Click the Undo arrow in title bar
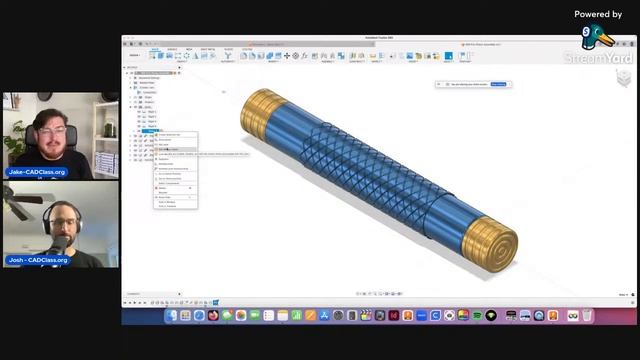 tap(147, 44)
